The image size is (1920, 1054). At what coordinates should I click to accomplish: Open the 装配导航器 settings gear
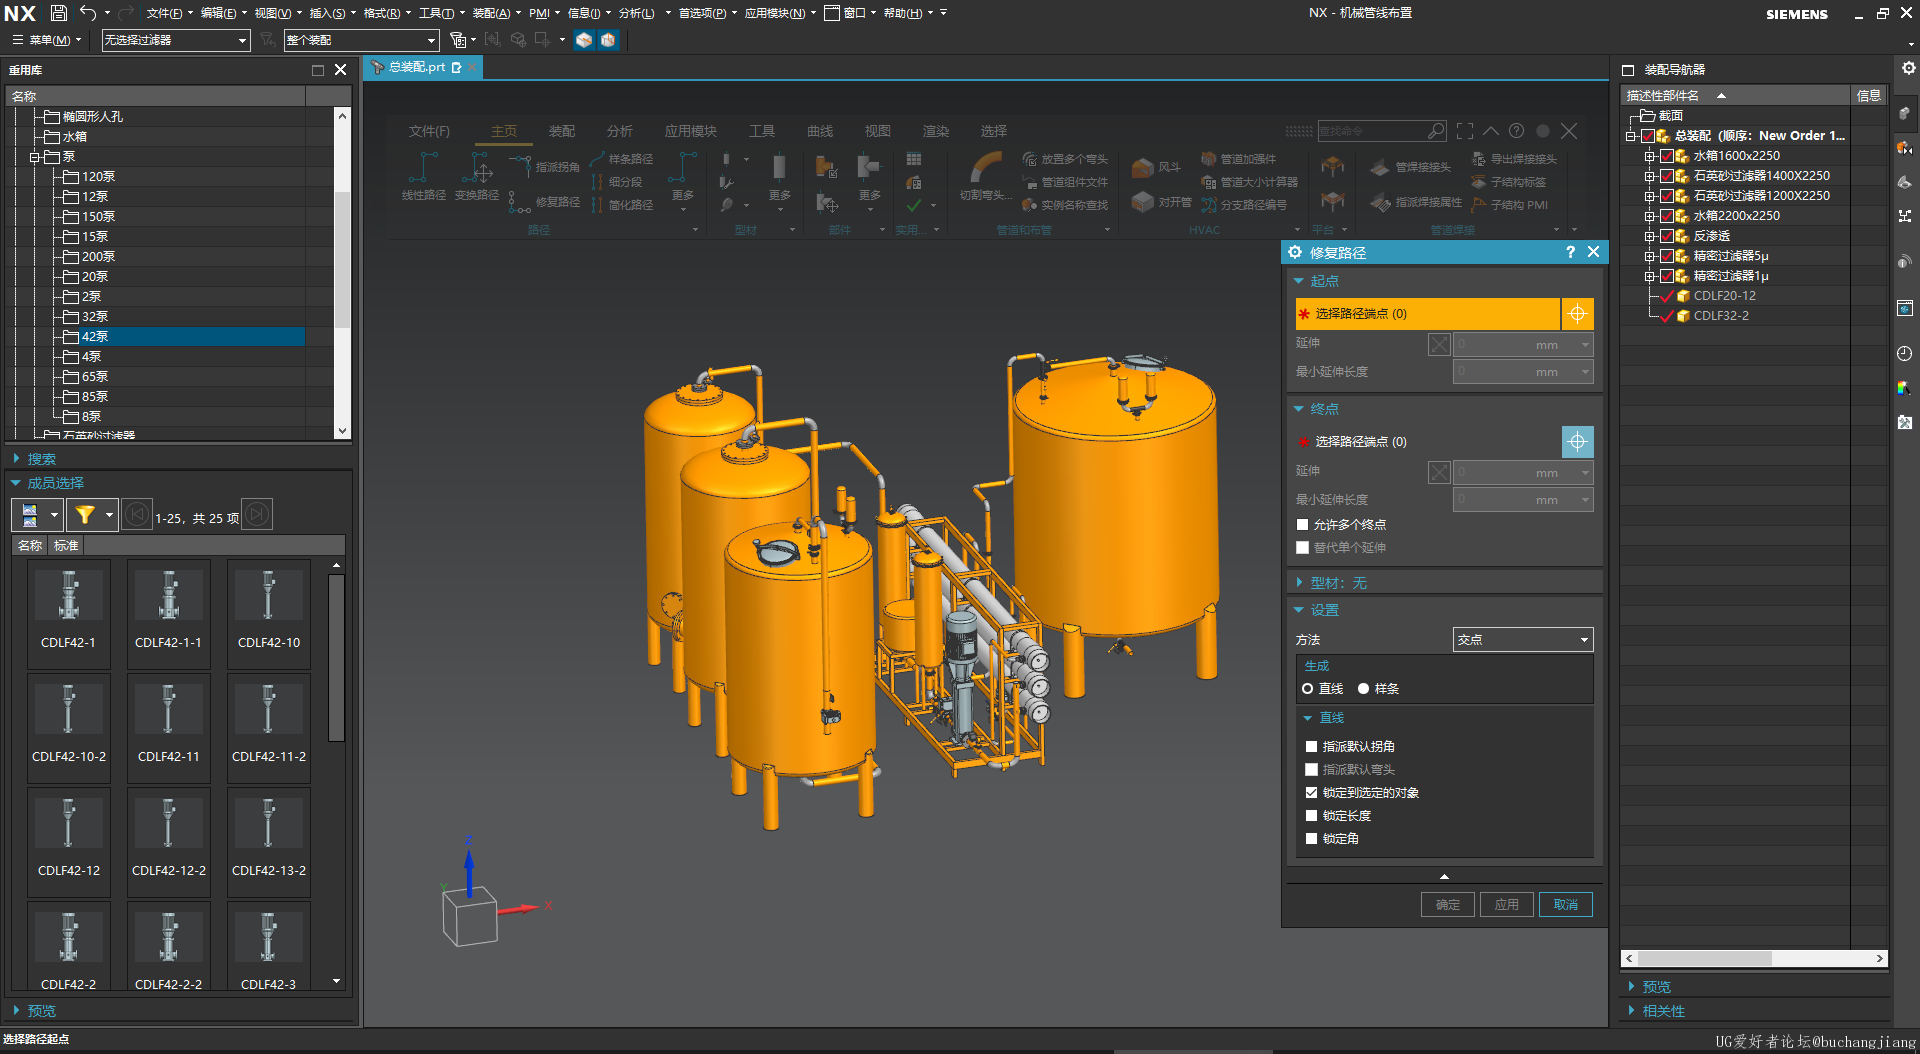pyautogui.click(x=1908, y=68)
